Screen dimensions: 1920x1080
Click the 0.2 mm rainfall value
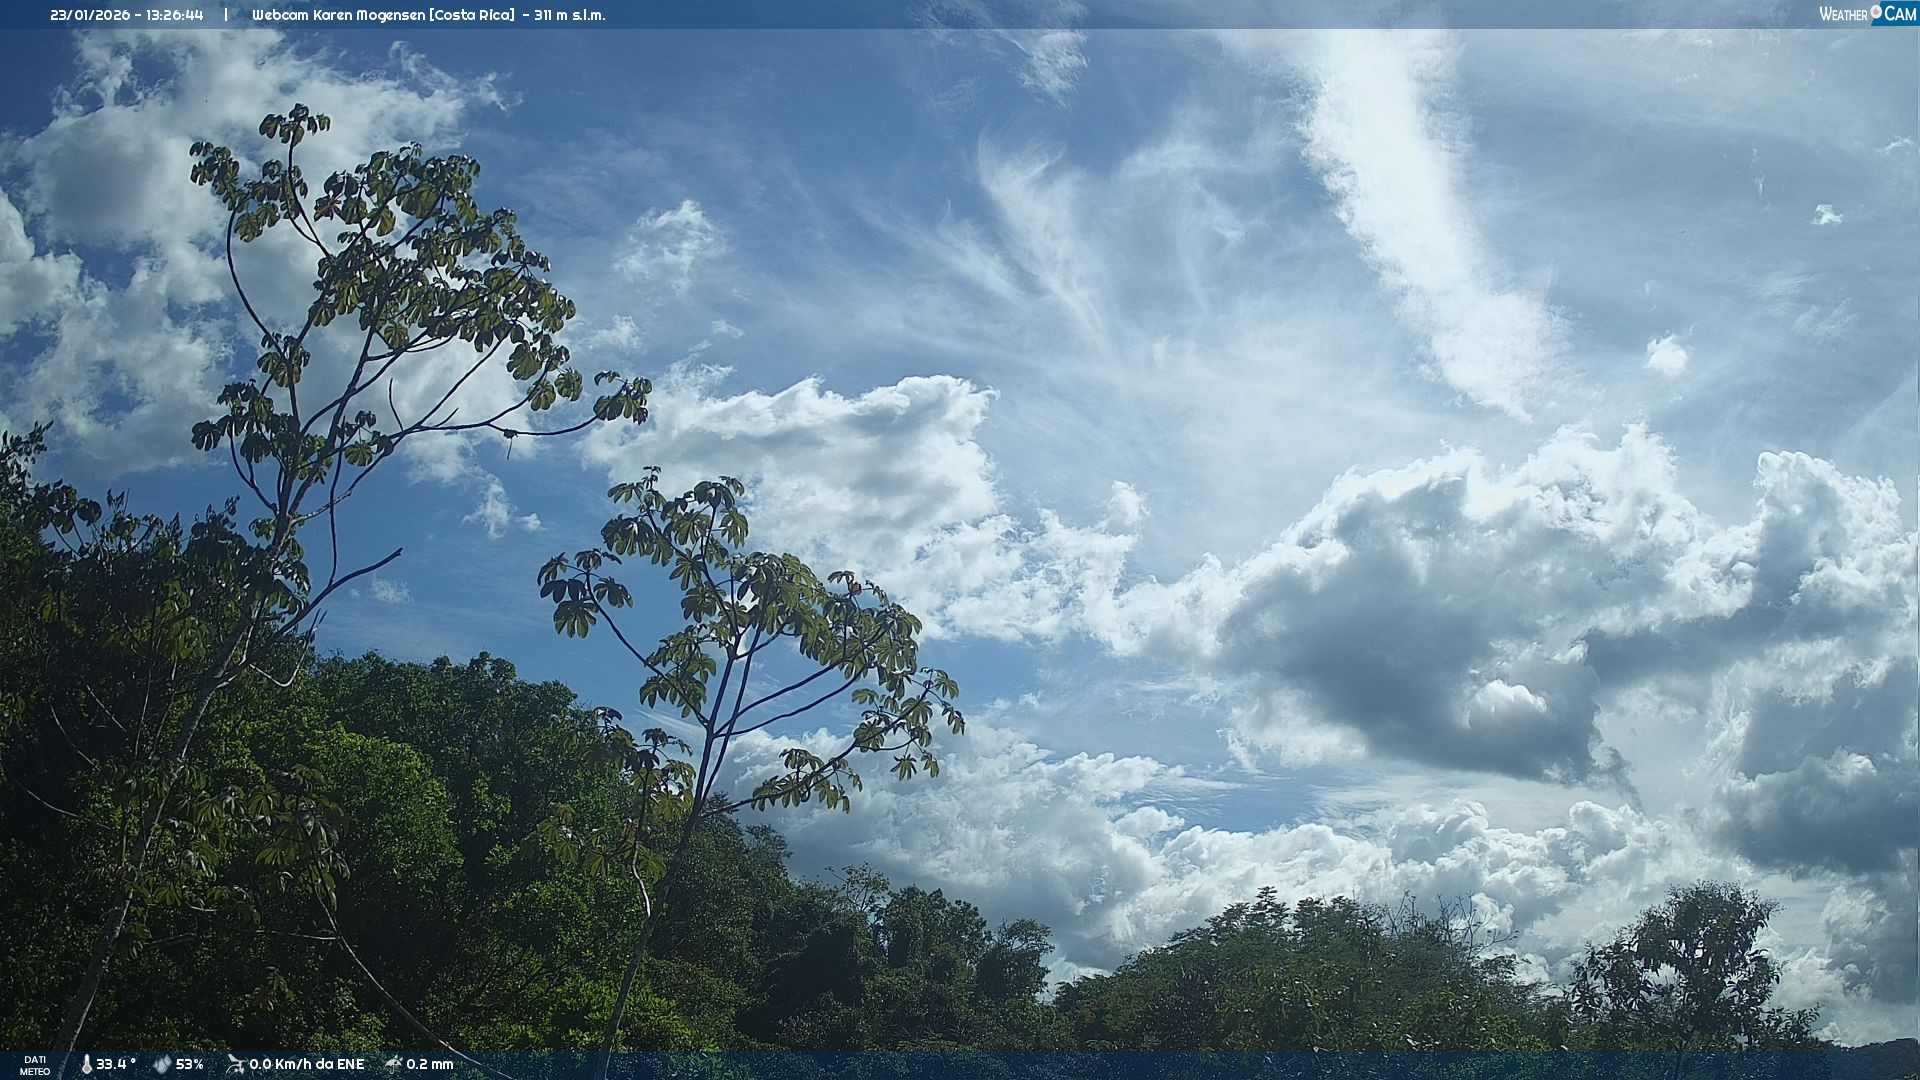click(x=430, y=1064)
